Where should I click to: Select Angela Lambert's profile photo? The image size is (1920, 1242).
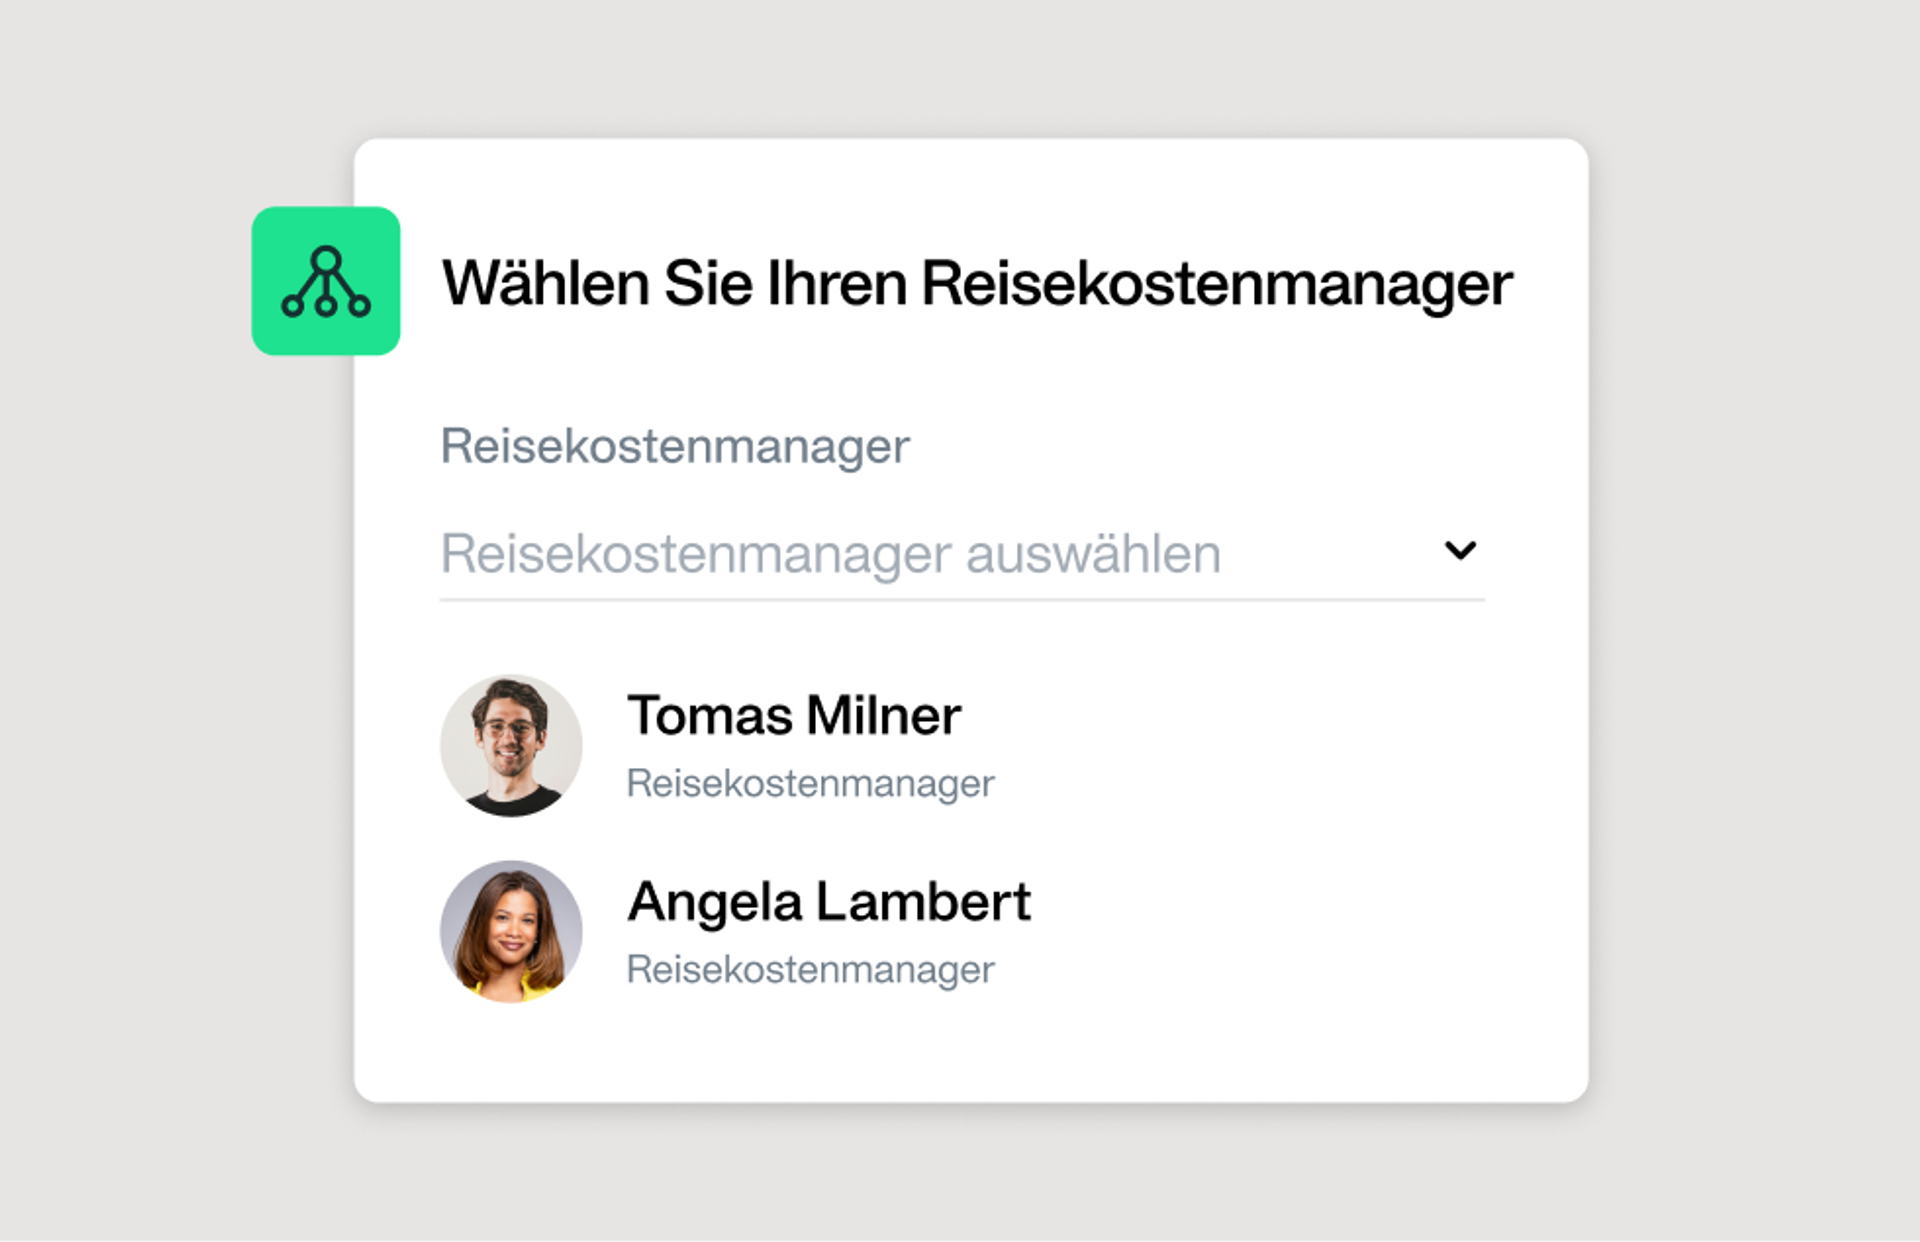pos(511,931)
